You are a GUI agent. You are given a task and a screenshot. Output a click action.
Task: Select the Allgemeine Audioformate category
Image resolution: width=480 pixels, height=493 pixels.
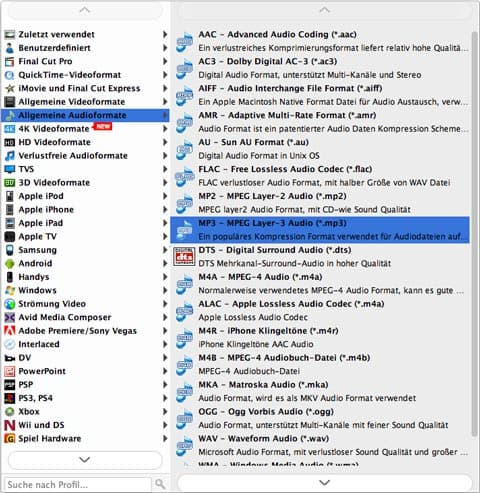coord(85,115)
